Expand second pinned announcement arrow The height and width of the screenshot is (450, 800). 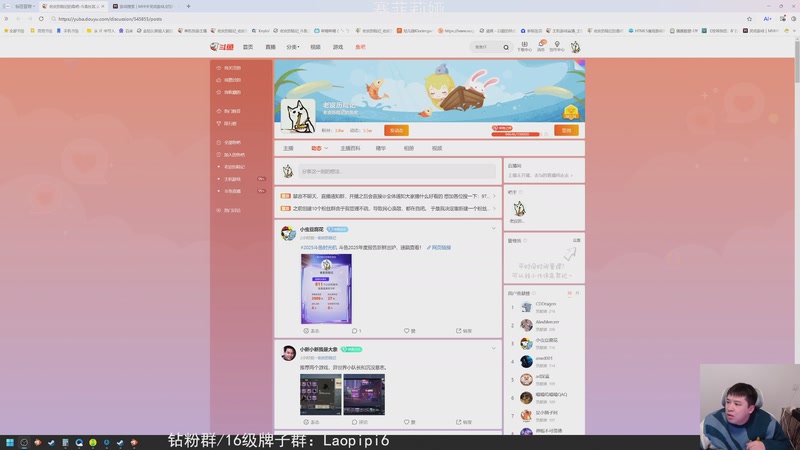click(494, 208)
